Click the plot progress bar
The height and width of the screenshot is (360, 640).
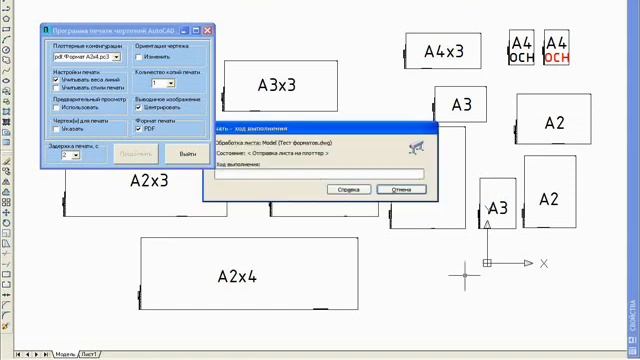tap(320, 174)
